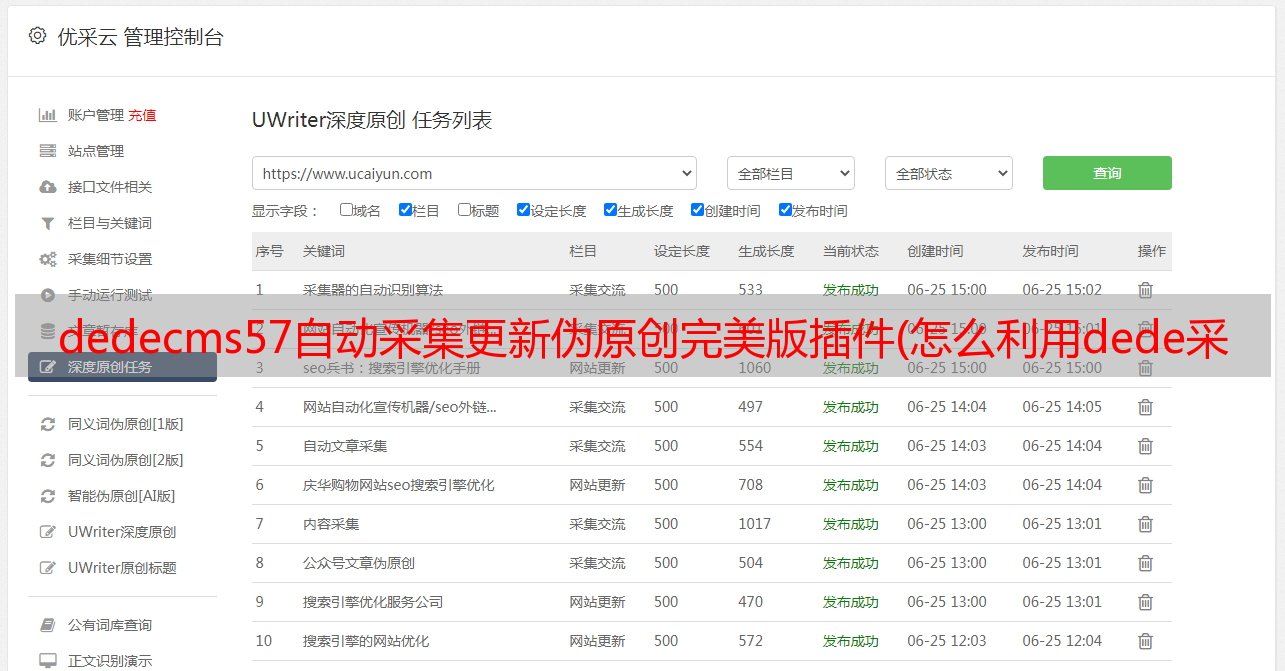This screenshot has height=671, width=1285.
Task: Go to 接口文件相关 menu item
Action: pyautogui.click(x=110, y=187)
